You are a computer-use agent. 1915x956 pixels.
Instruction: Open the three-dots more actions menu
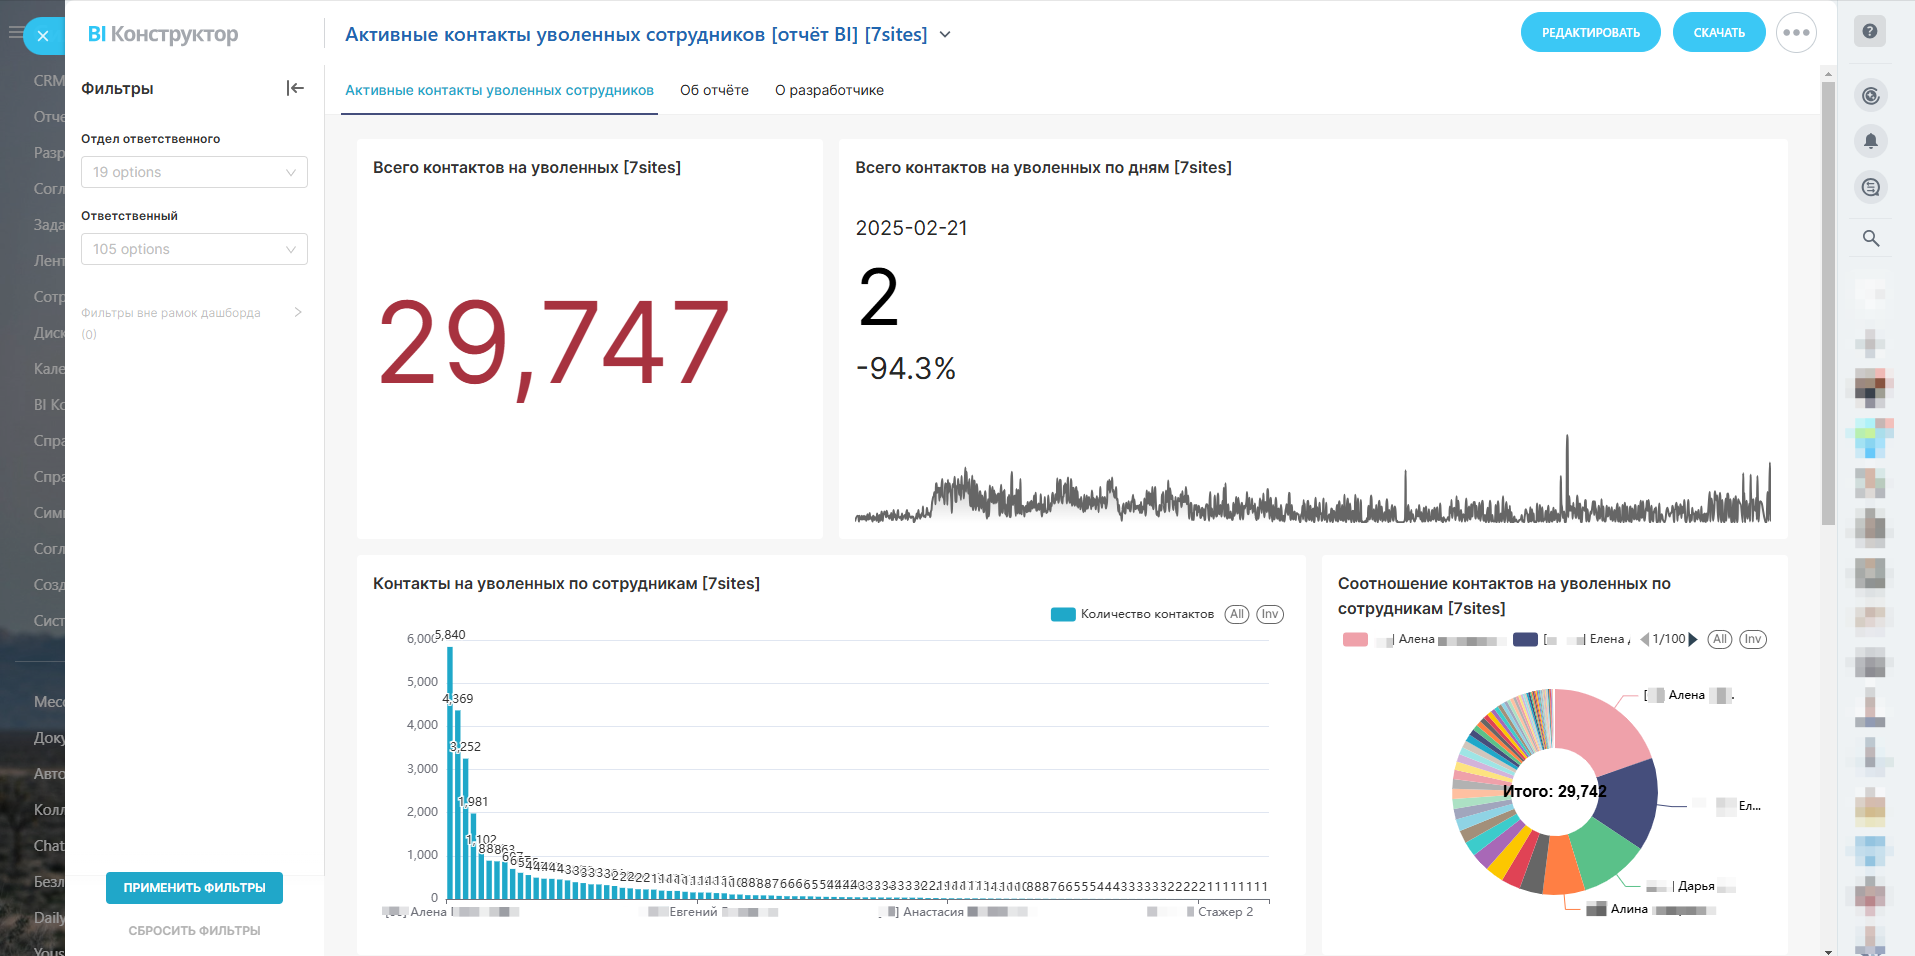click(1796, 33)
